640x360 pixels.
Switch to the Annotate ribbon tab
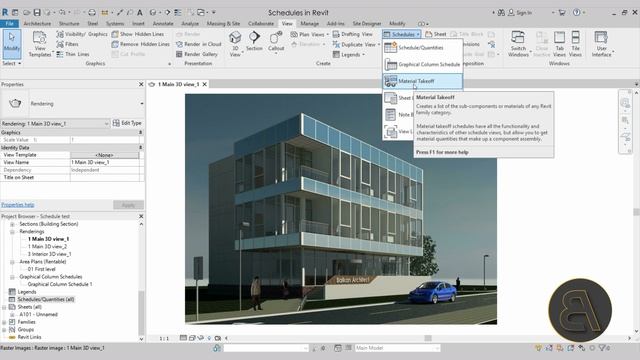(163, 24)
